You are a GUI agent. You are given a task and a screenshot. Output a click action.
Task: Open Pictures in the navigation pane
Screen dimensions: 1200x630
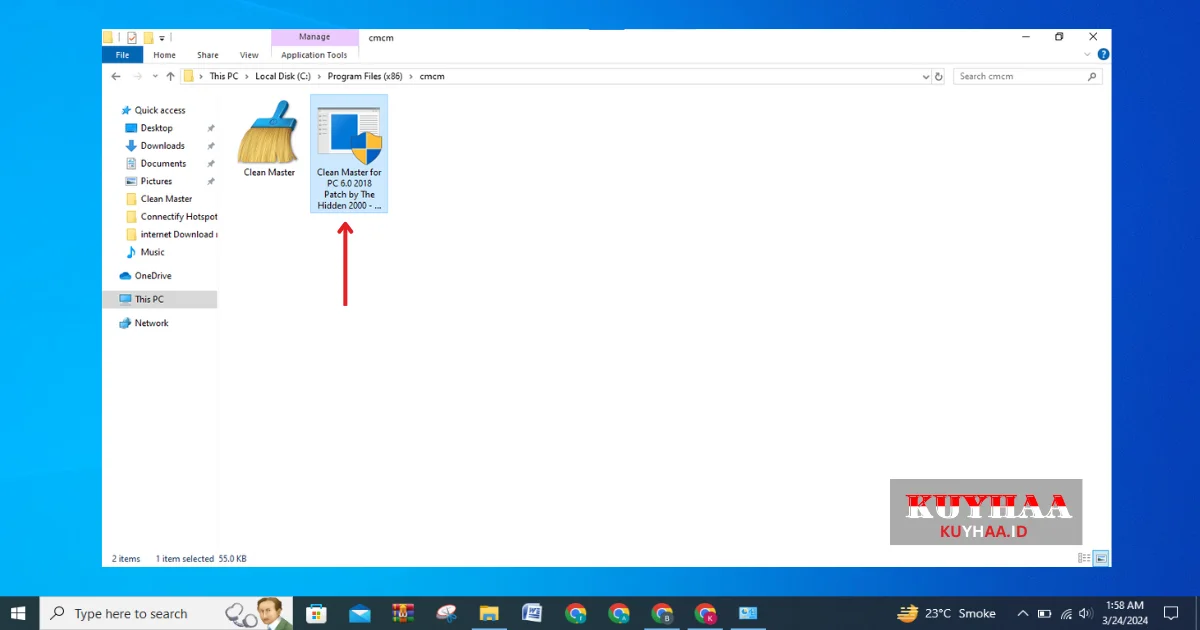coord(156,181)
